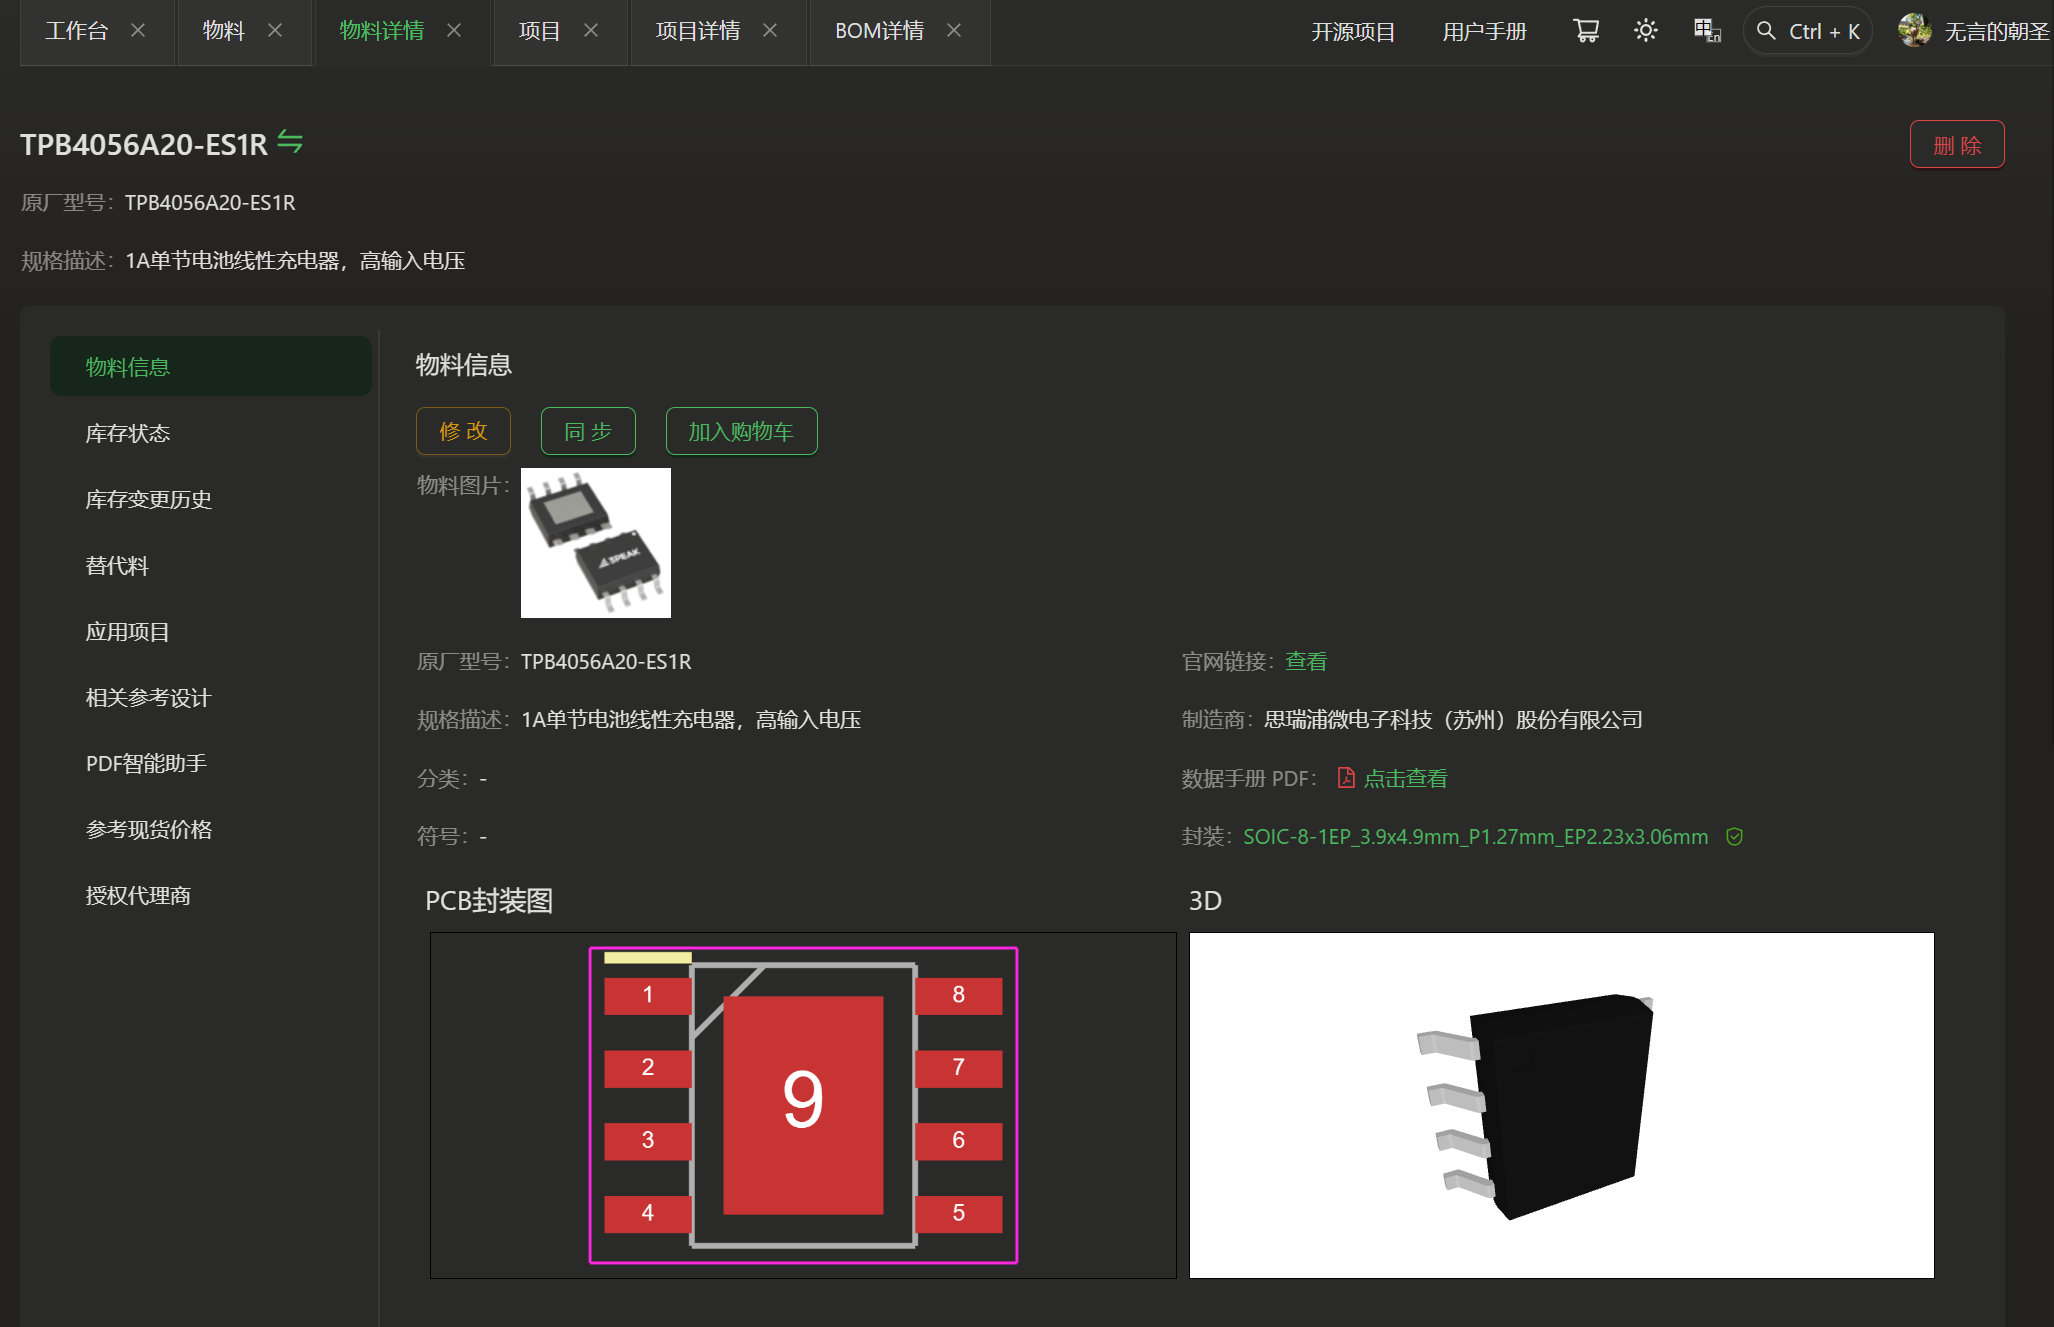
Task: Toggle light/dark theme sun icon
Action: pyautogui.click(x=1646, y=31)
